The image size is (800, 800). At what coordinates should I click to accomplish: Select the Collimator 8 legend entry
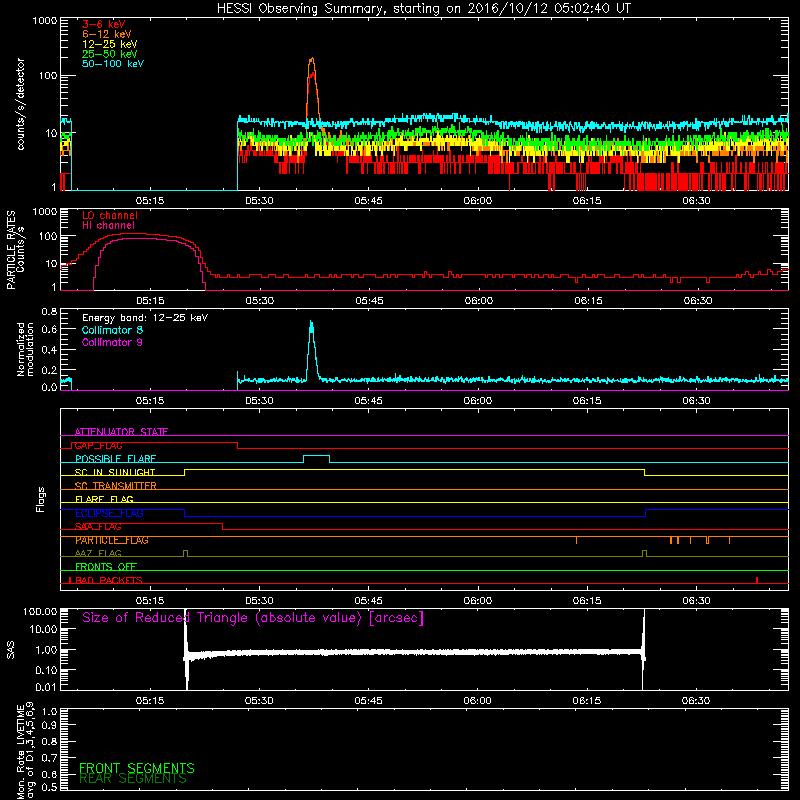click(112, 330)
